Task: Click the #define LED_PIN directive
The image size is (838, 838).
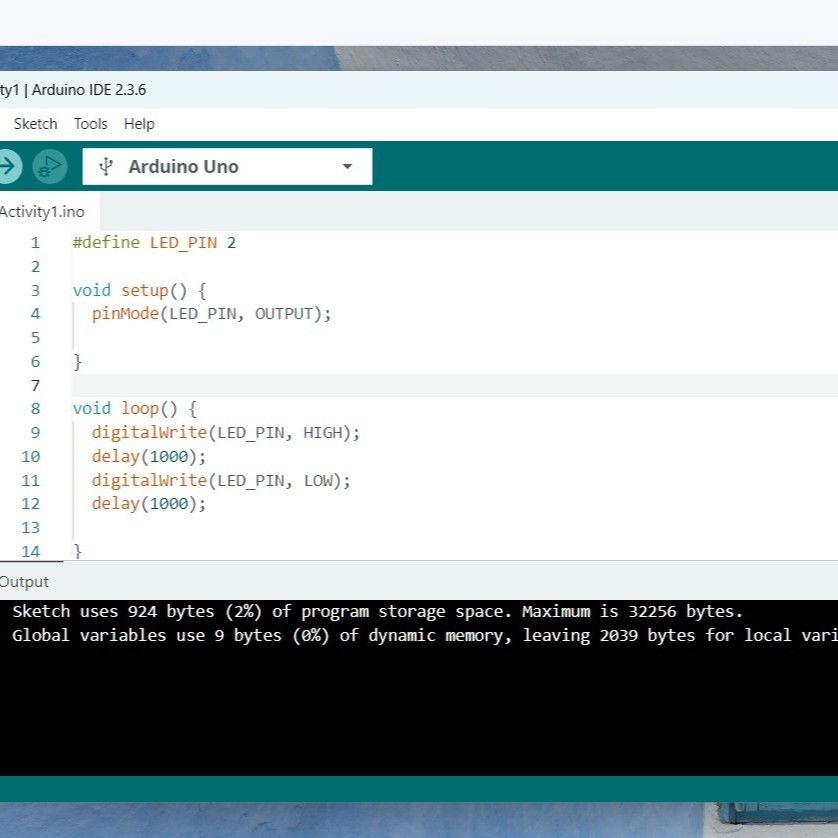Action: (x=152, y=242)
